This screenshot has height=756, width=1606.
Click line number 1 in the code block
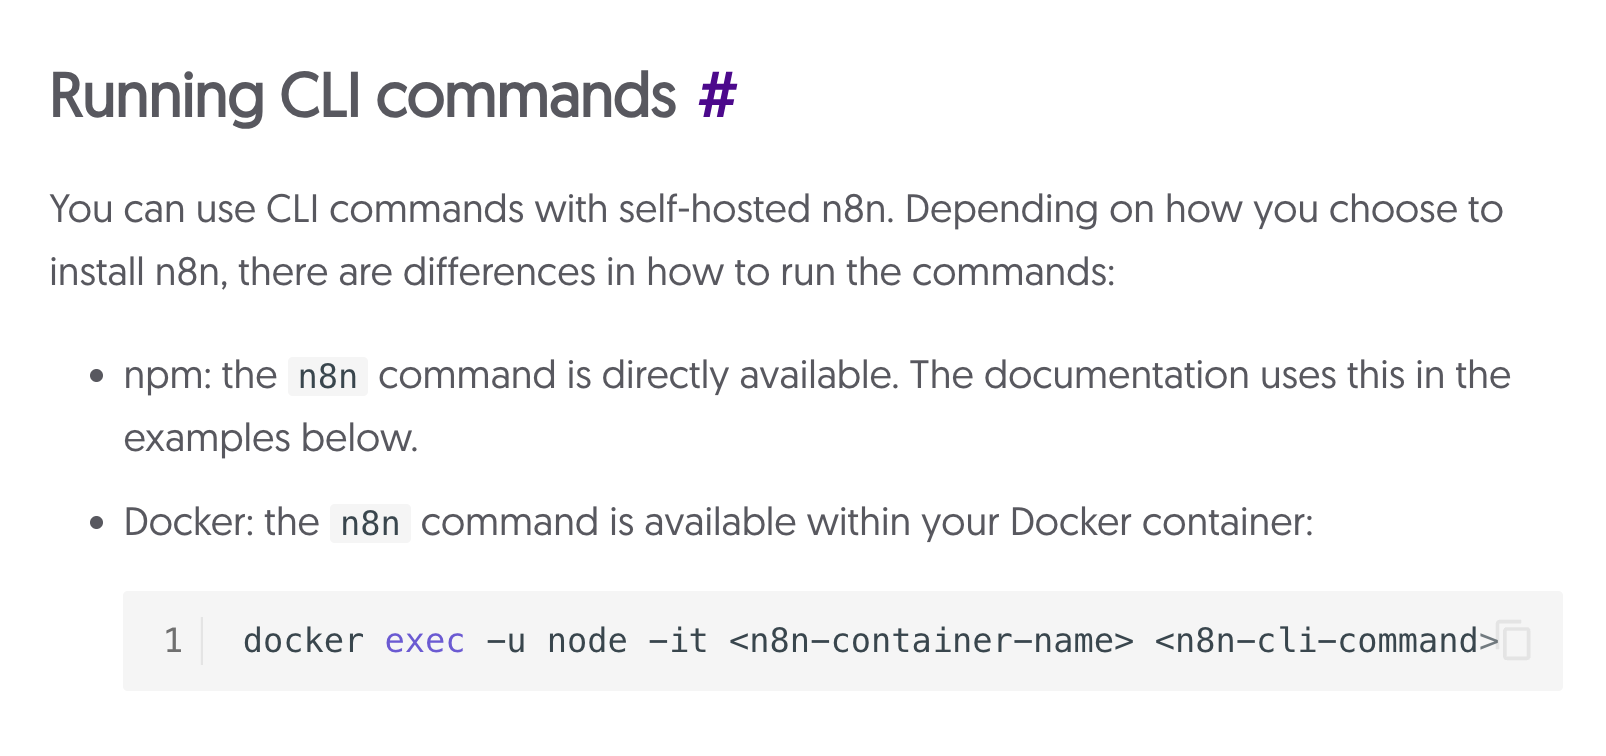pyautogui.click(x=173, y=640)
